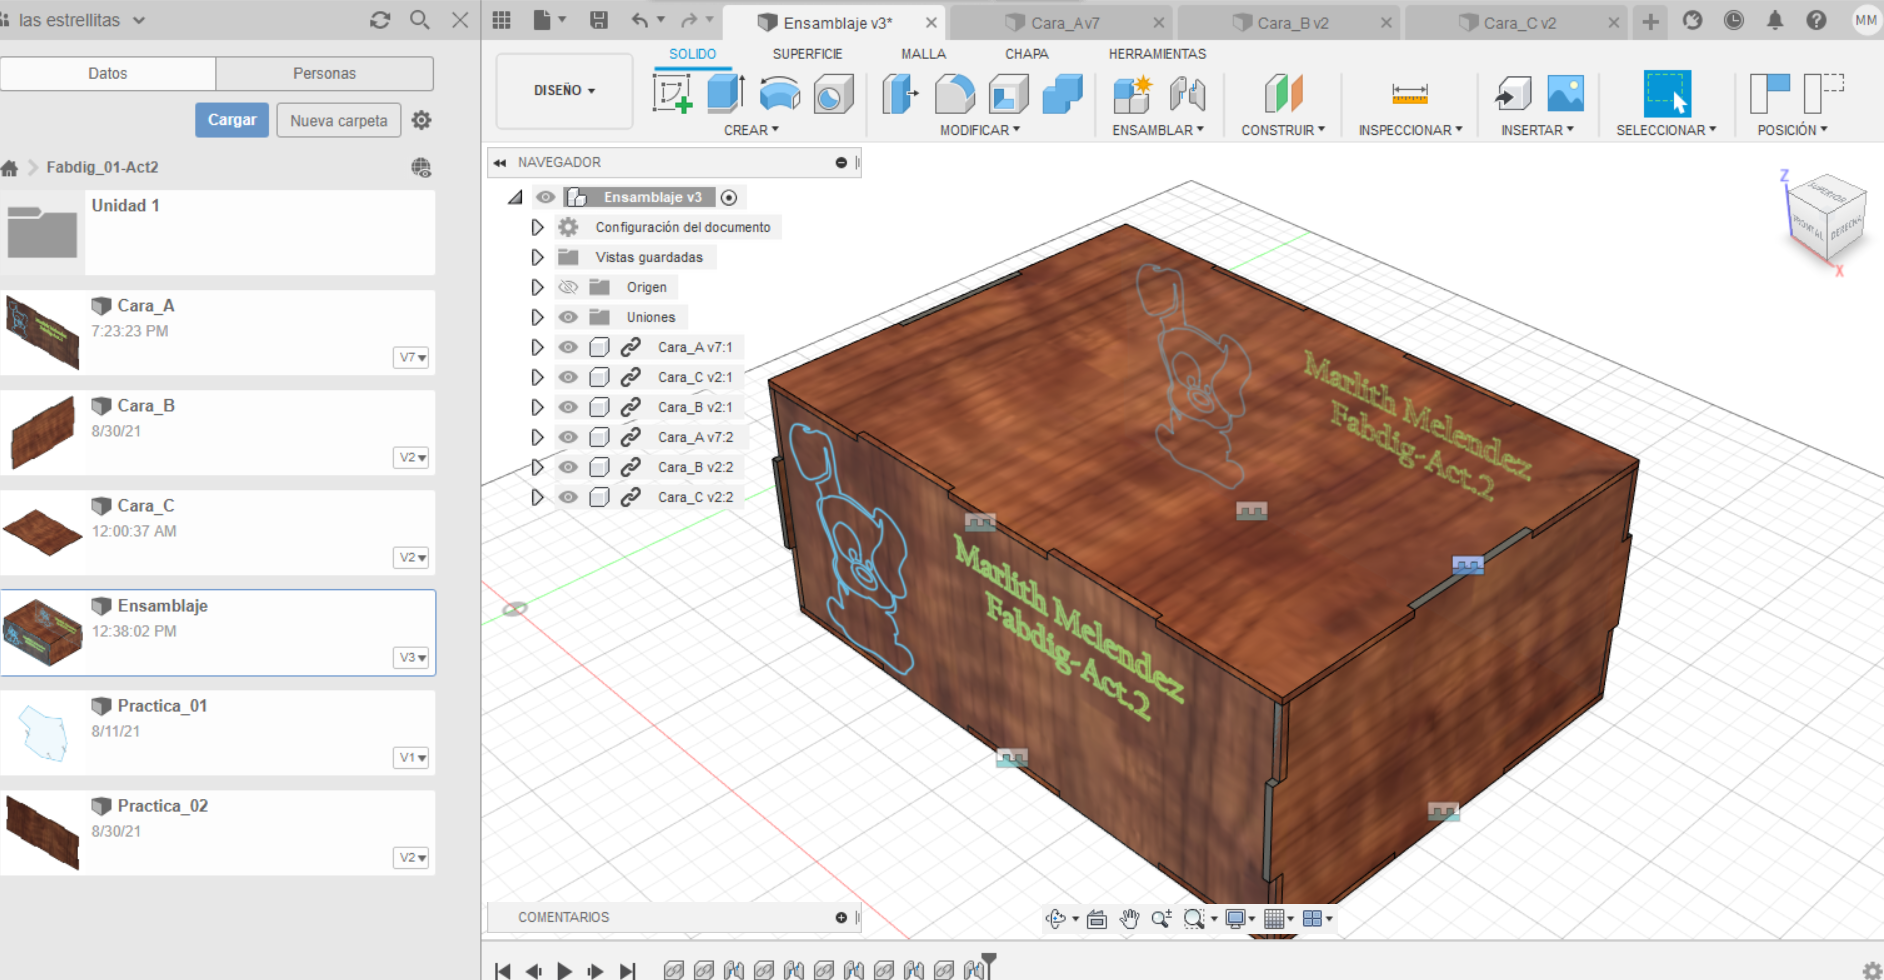This screenshot has height=980, width=1884.
Task: Switch to the HERRAMIENTAS ribbon tab
Action: click(1157, 54)
